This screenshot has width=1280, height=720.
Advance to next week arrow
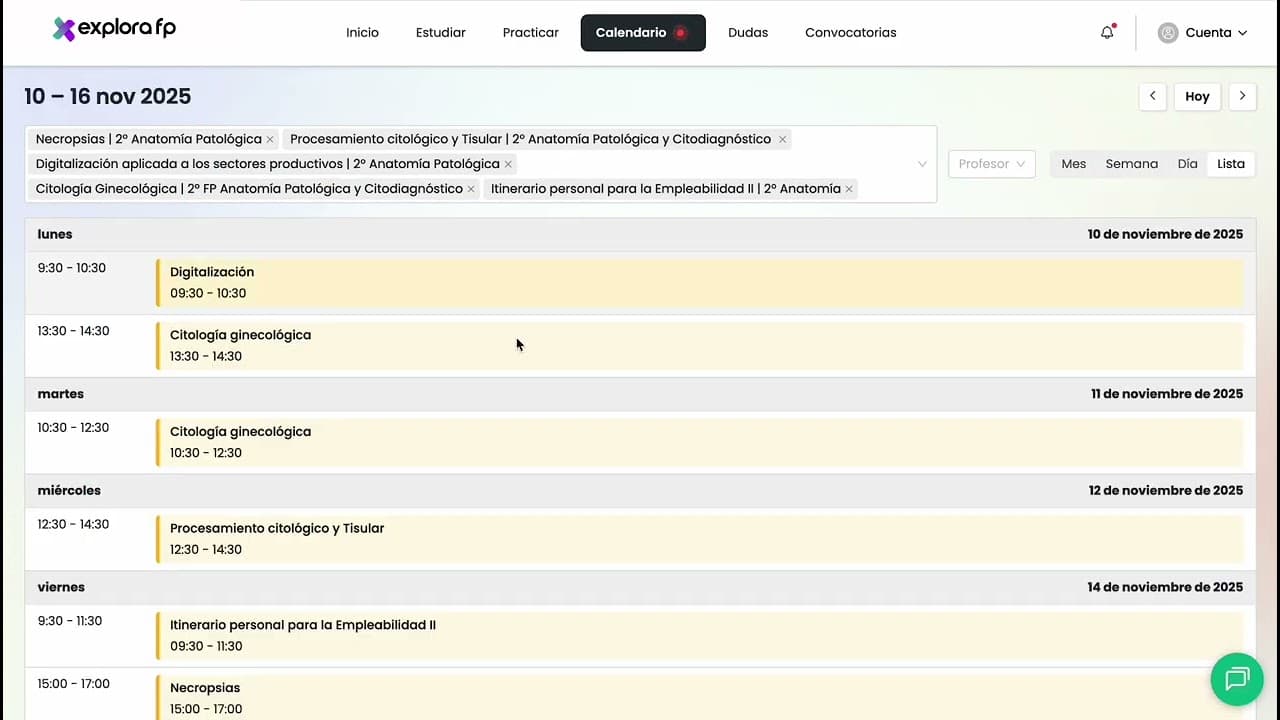click(x=1242, y=96)
